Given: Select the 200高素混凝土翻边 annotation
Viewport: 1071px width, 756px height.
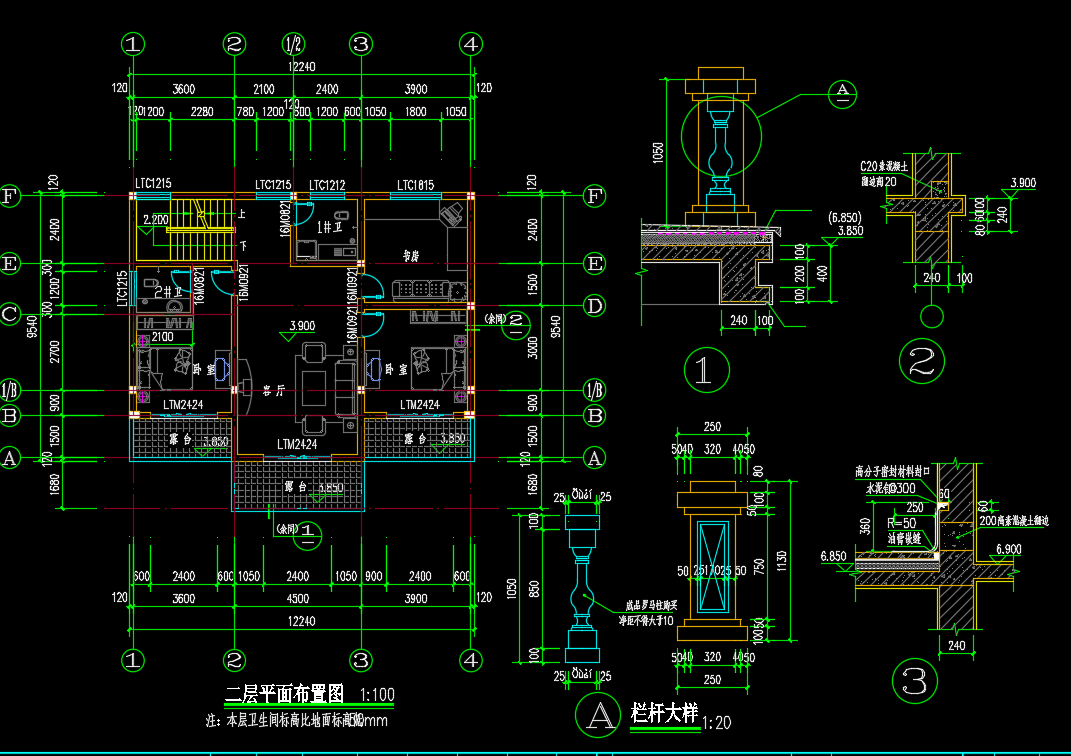Looking at the screenshot, I should 1014,520.
